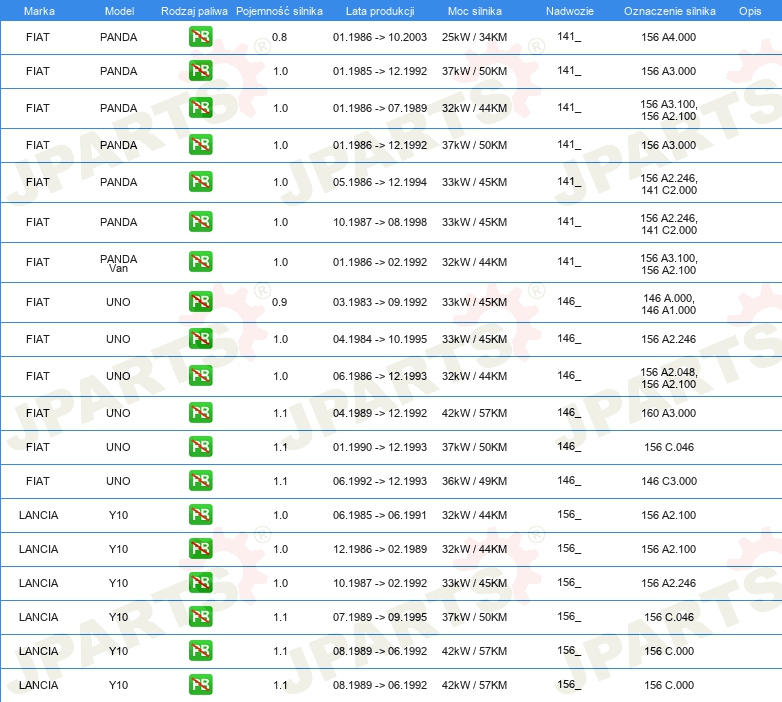Select the 05.1986 -> 12.1994 production date cell
This screenshot has width=782, height=702.
click(380, 182)
